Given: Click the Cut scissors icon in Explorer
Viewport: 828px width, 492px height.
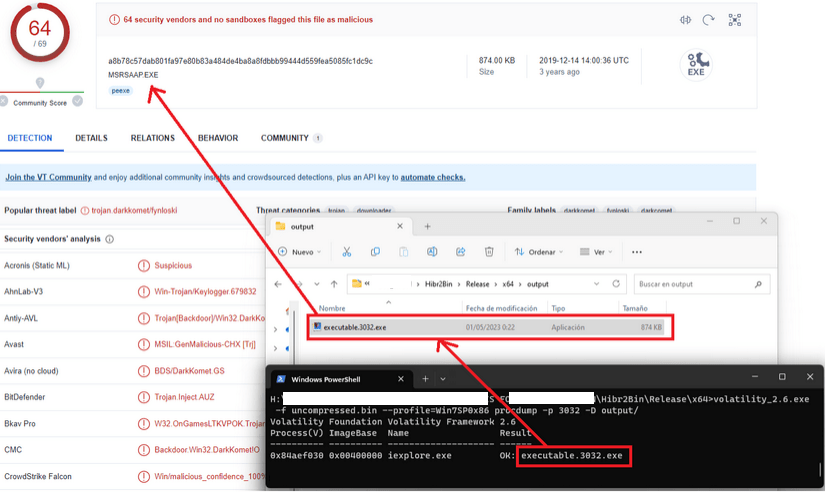Looking at the screenshot, I should point(346,252).
